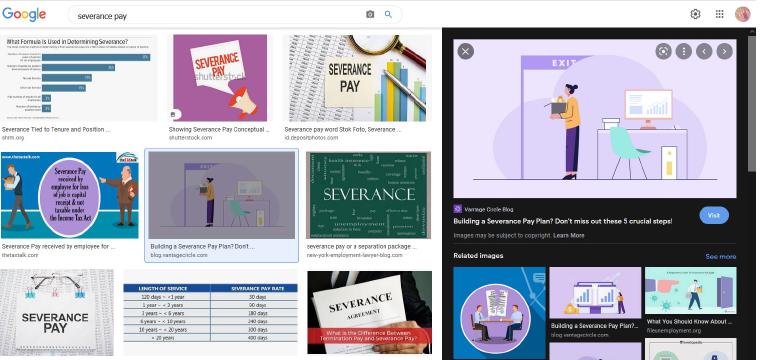
Task: Click the Learn More copyright link
Action: click(x=569, y=235)
